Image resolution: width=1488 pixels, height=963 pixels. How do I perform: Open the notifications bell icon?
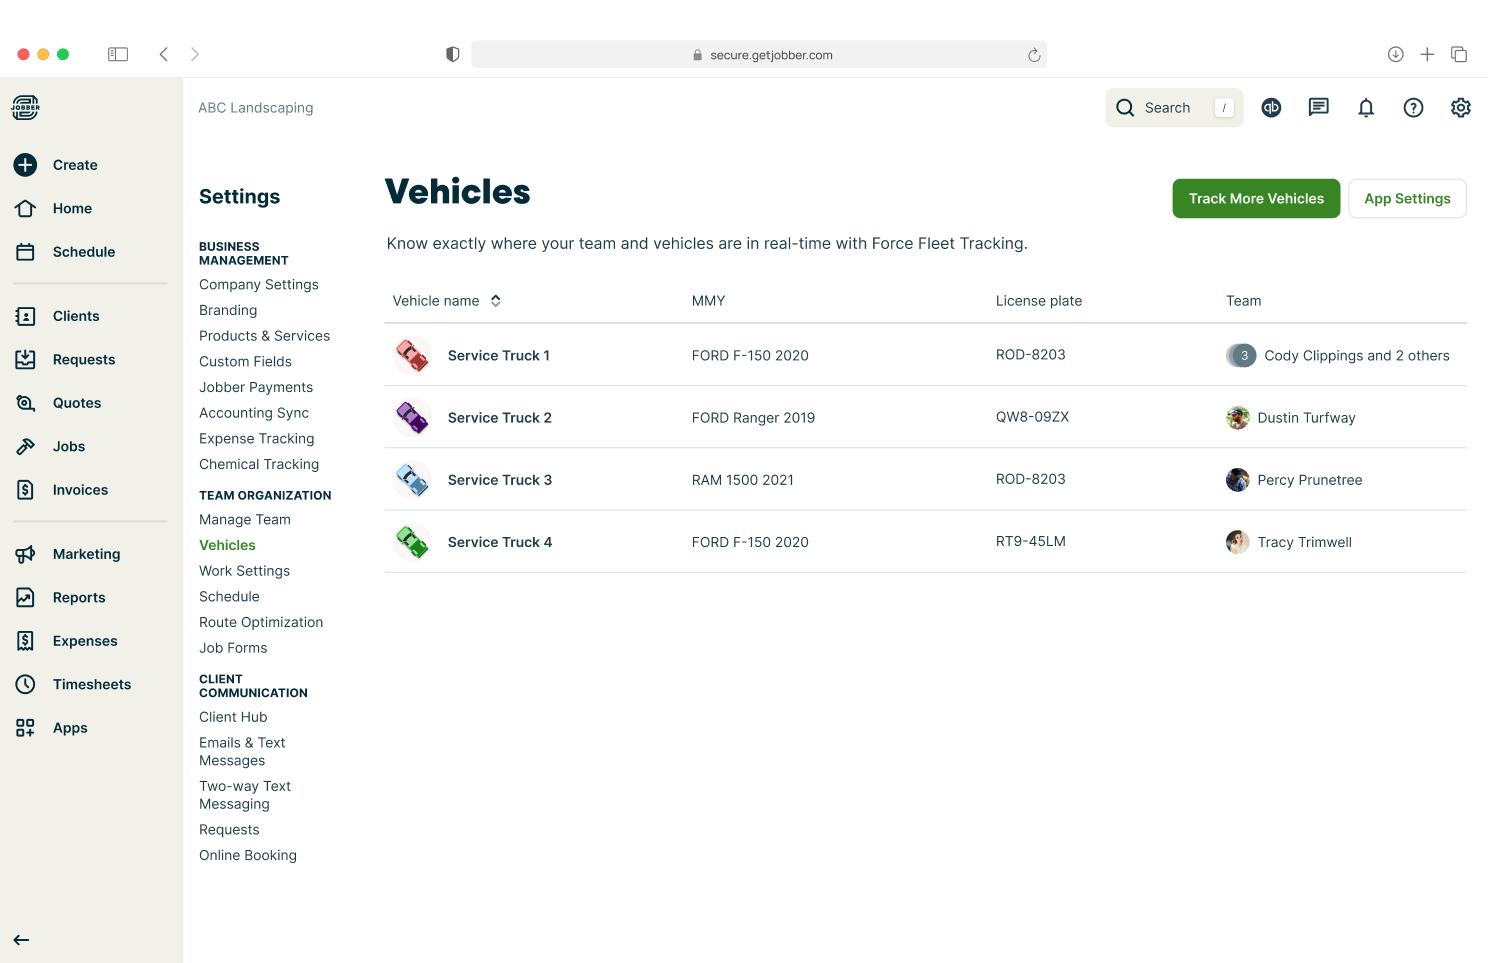click(x=1365, y=108)
